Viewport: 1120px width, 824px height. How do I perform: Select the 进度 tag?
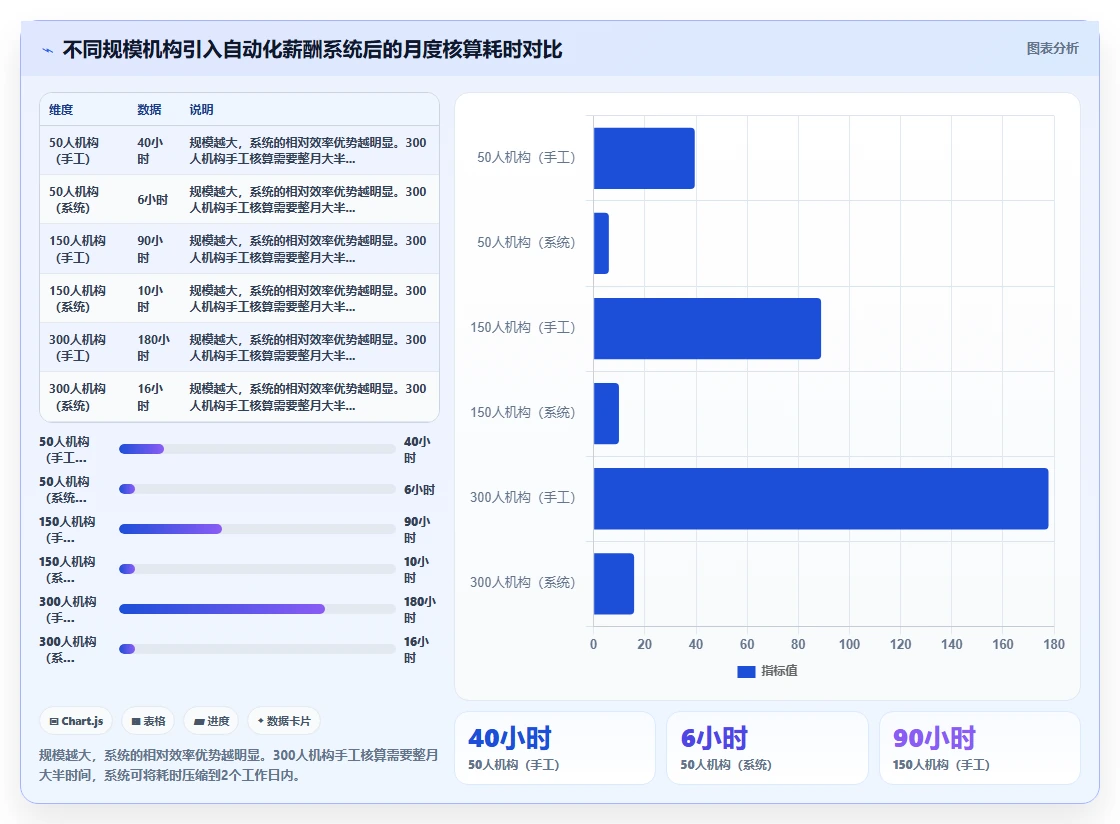[212, 721]
